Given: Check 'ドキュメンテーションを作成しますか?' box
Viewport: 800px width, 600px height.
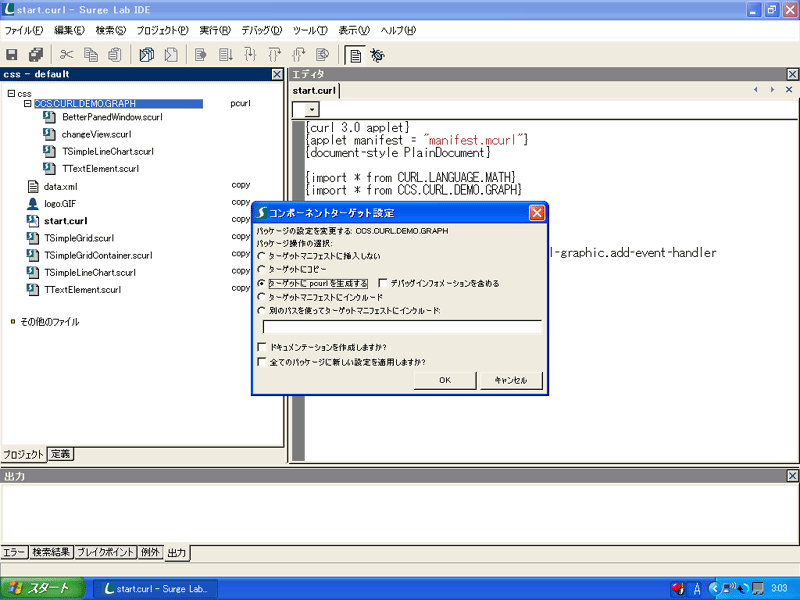Looking at the screenshot, I should [262, 347].
